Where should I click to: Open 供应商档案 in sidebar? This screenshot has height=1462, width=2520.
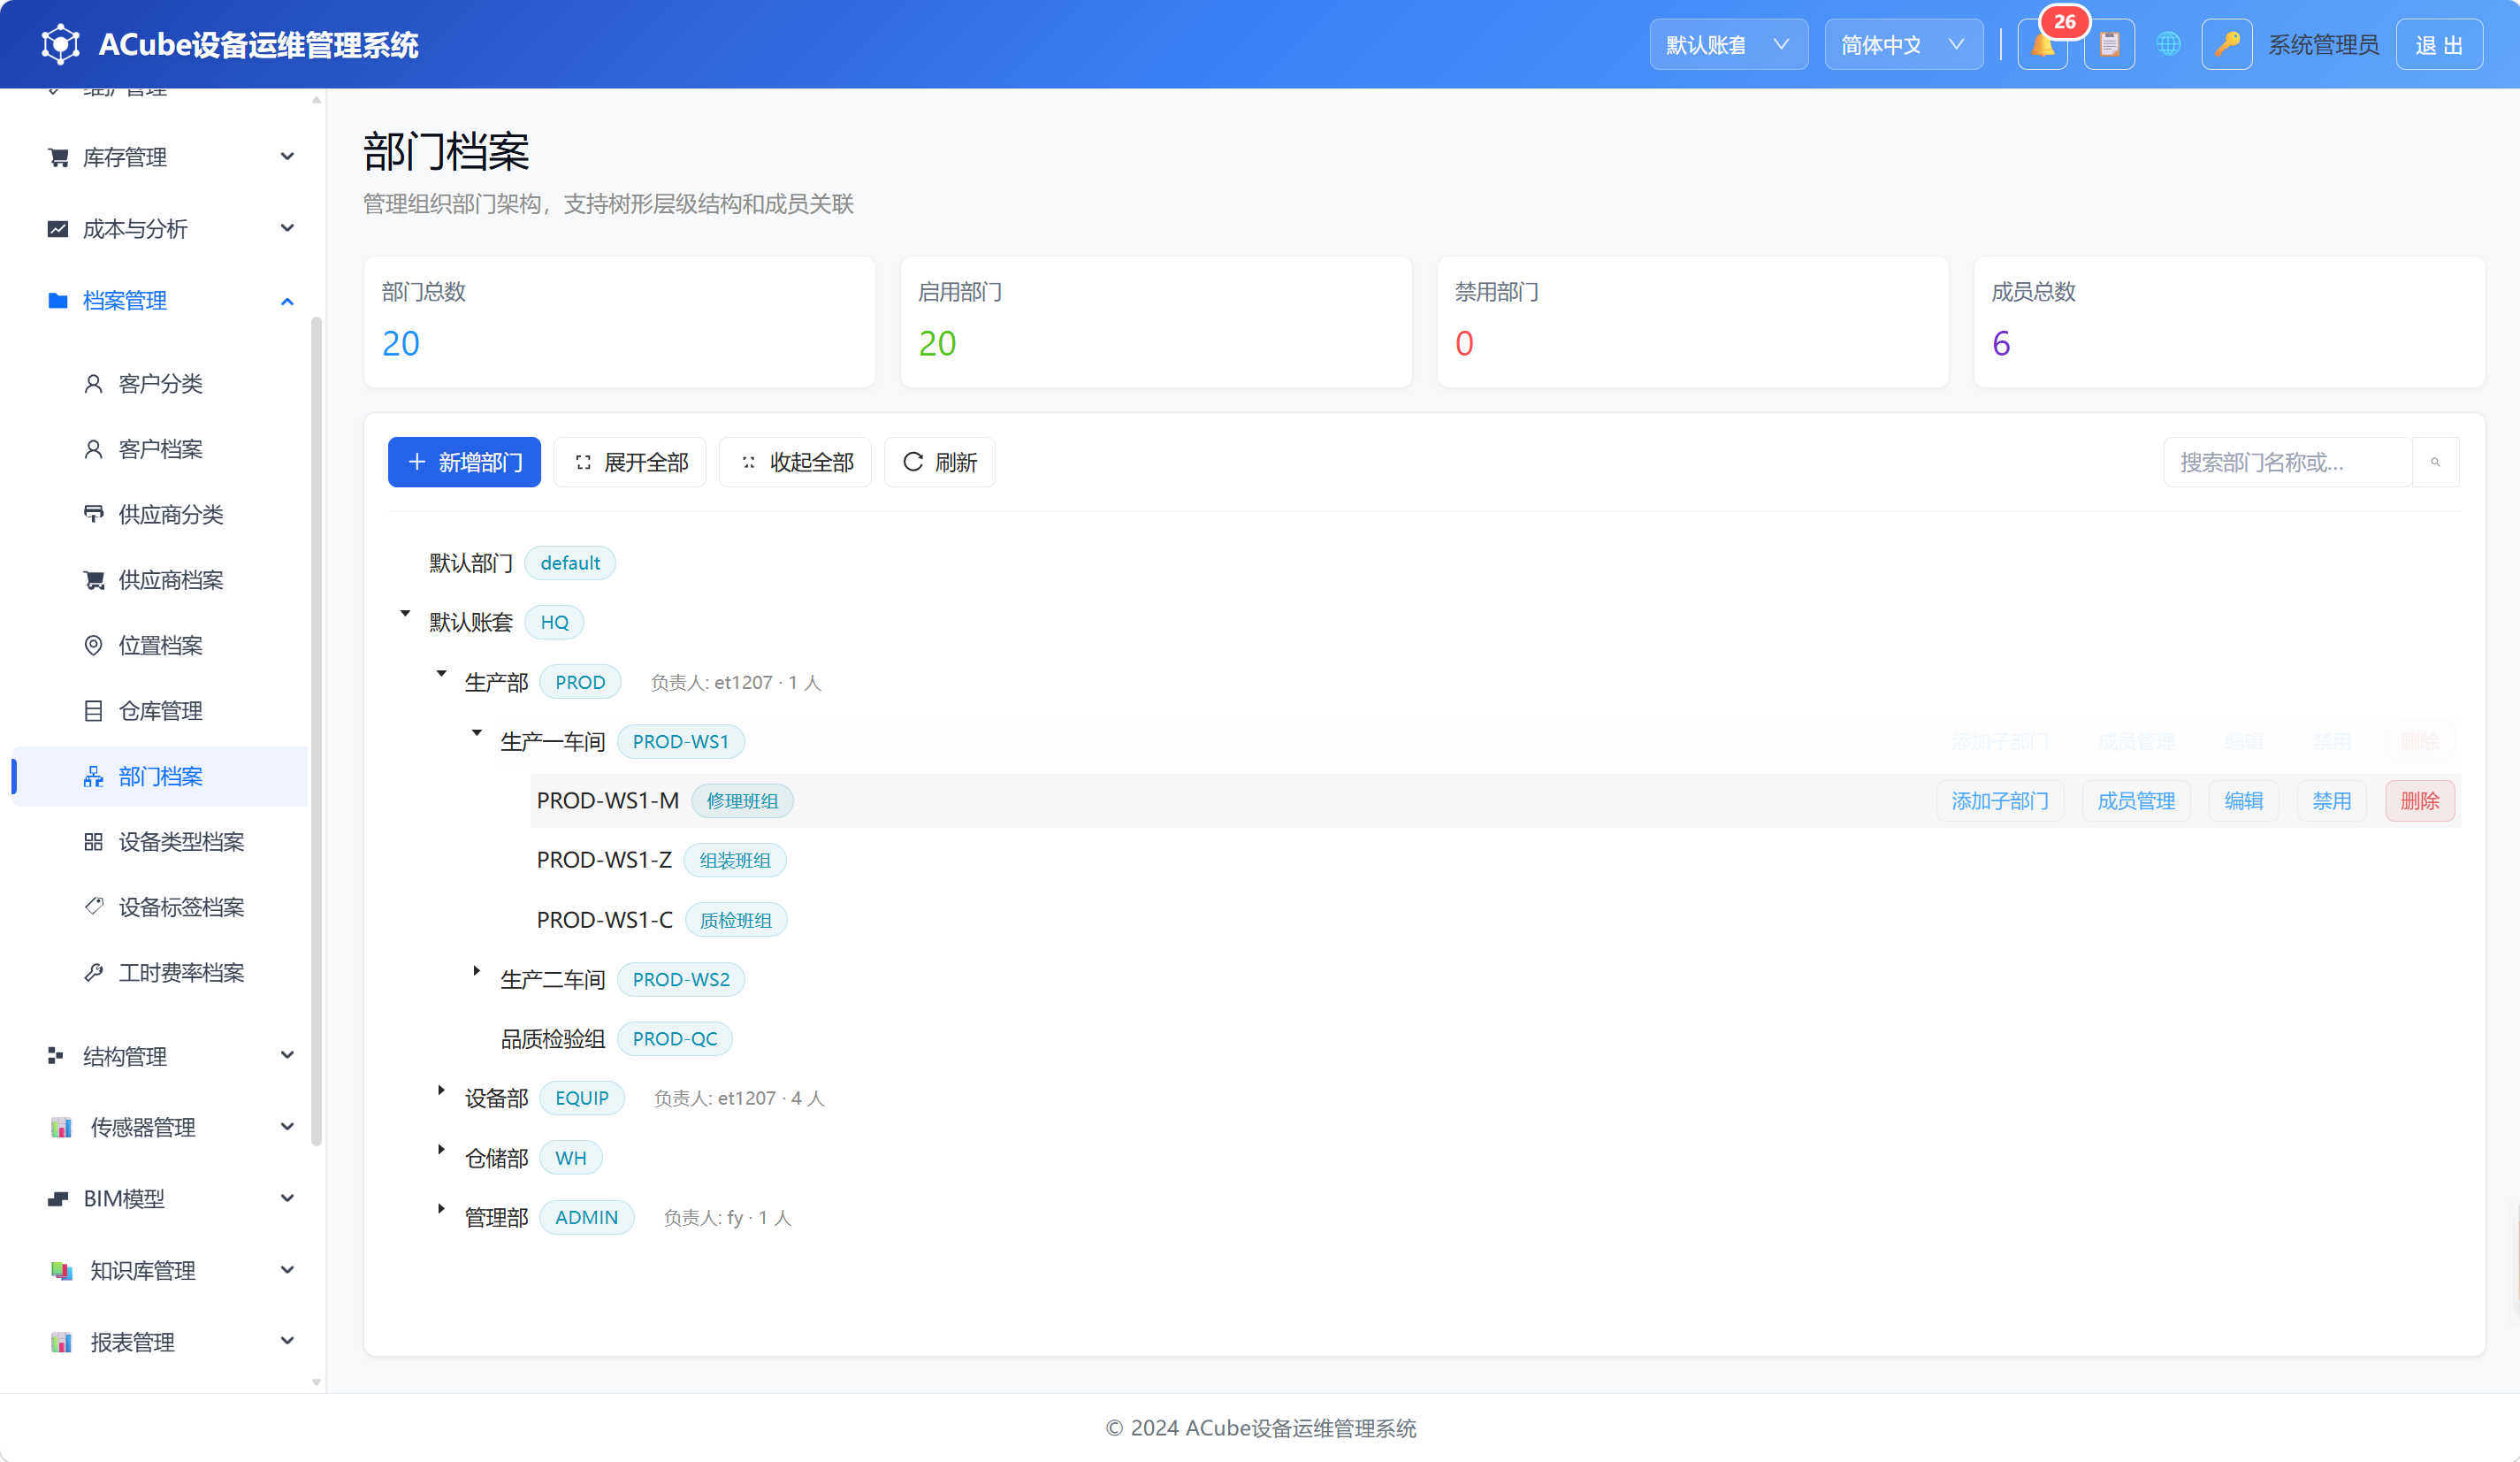click(160, 580)
